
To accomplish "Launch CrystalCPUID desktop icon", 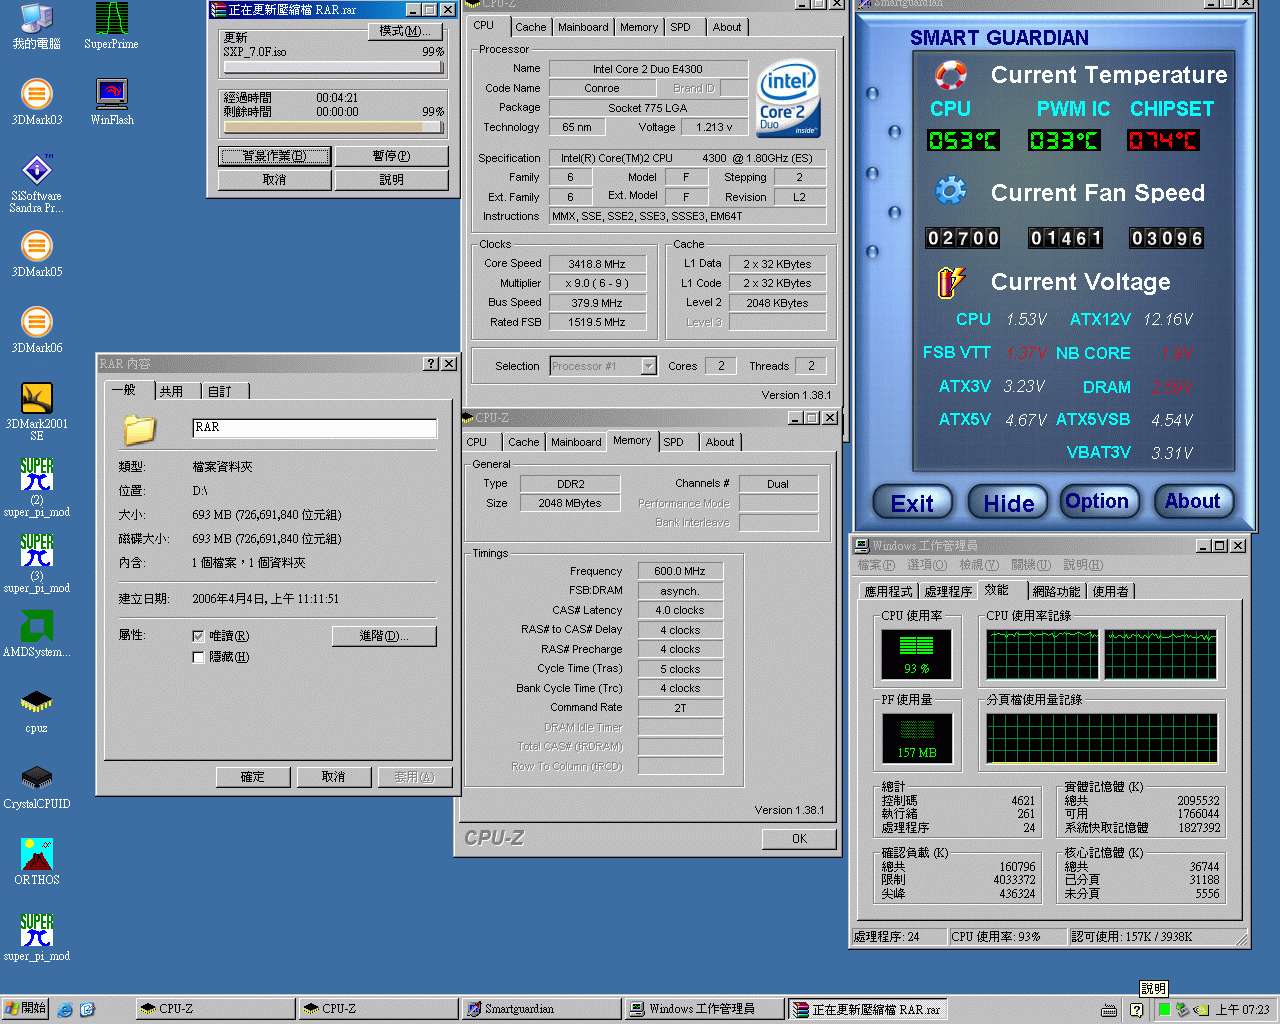I will 36,786.
